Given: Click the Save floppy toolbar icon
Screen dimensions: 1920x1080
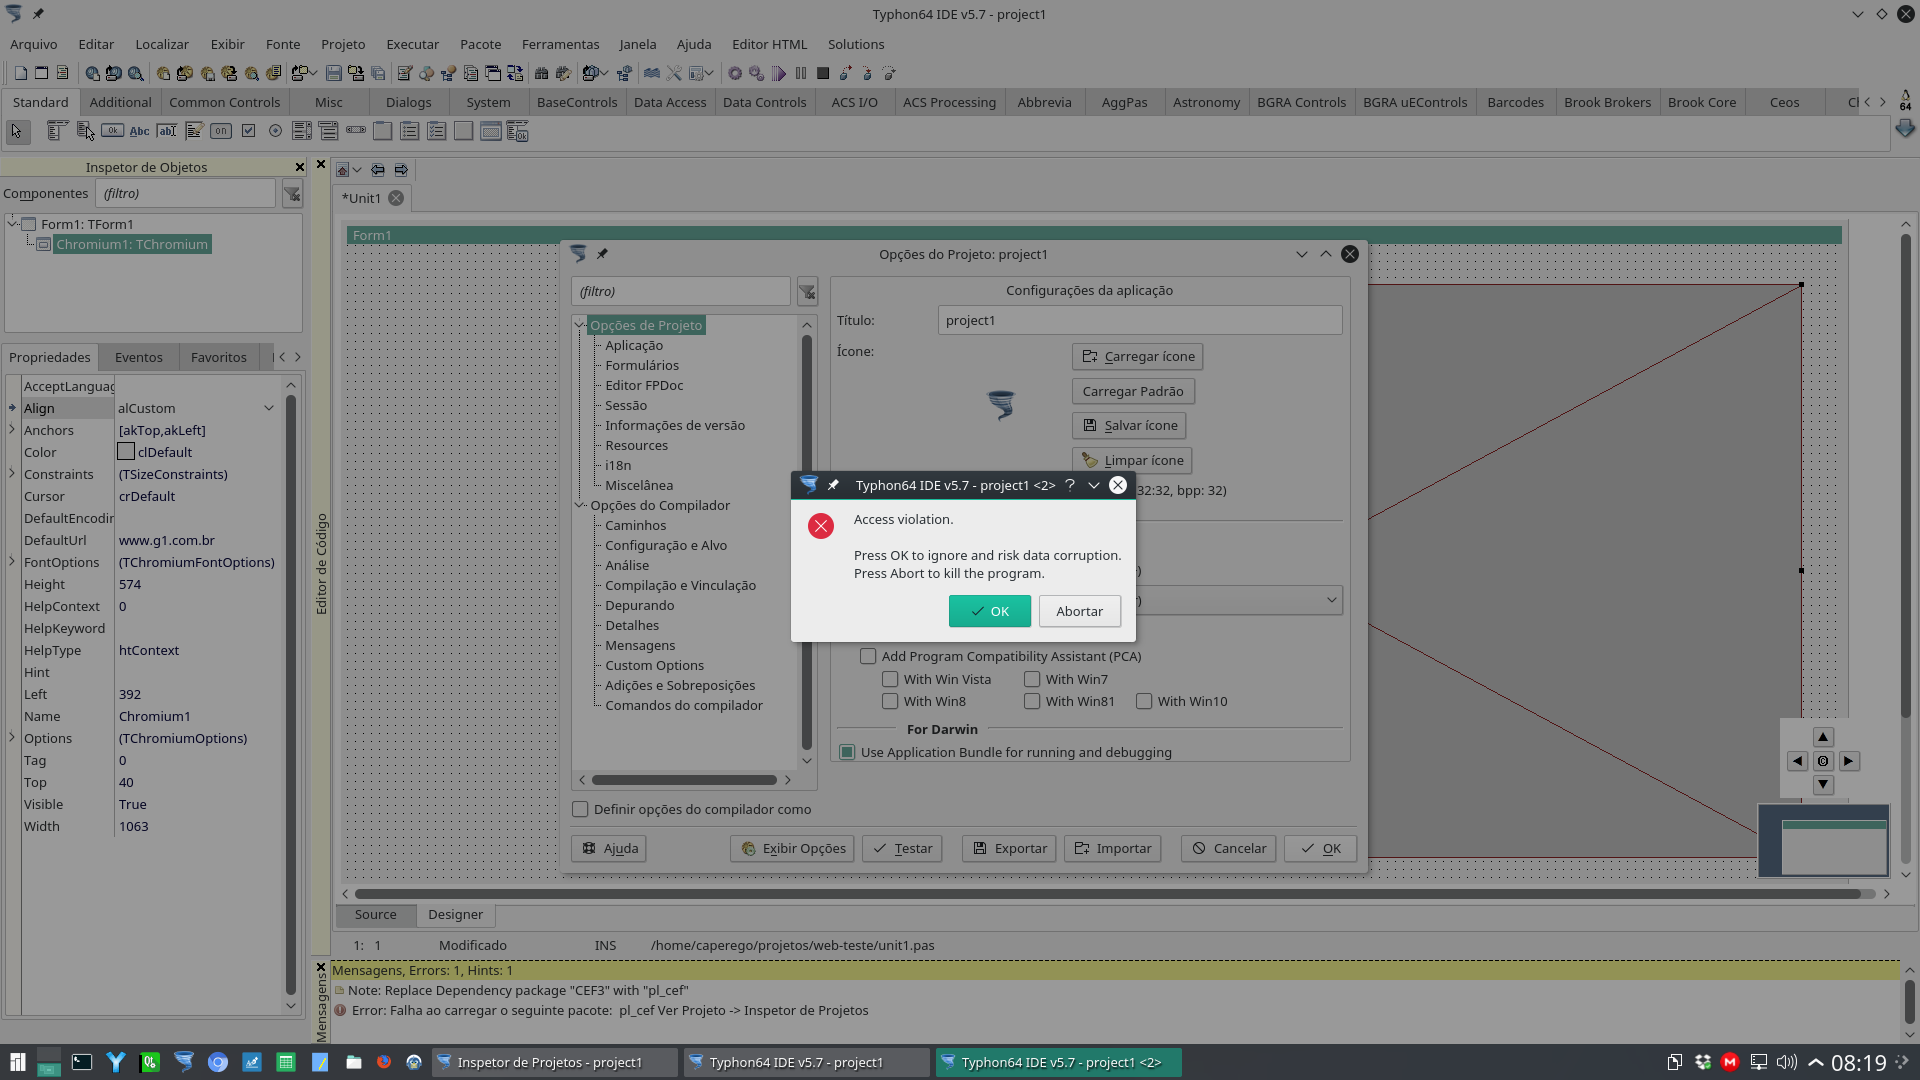Looking at the screenshot, I should (x=334, y=73).
